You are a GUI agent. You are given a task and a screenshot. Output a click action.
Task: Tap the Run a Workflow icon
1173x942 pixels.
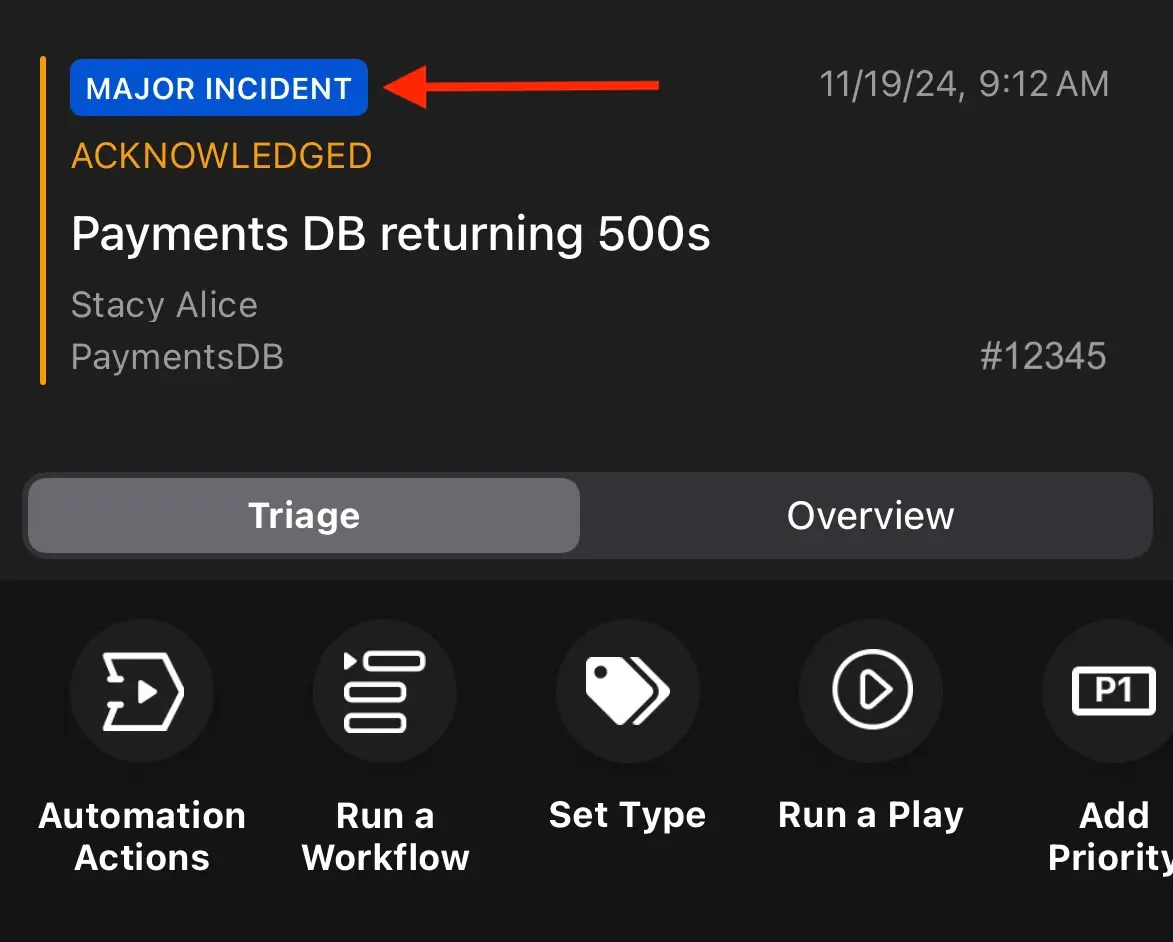[385, 691]
